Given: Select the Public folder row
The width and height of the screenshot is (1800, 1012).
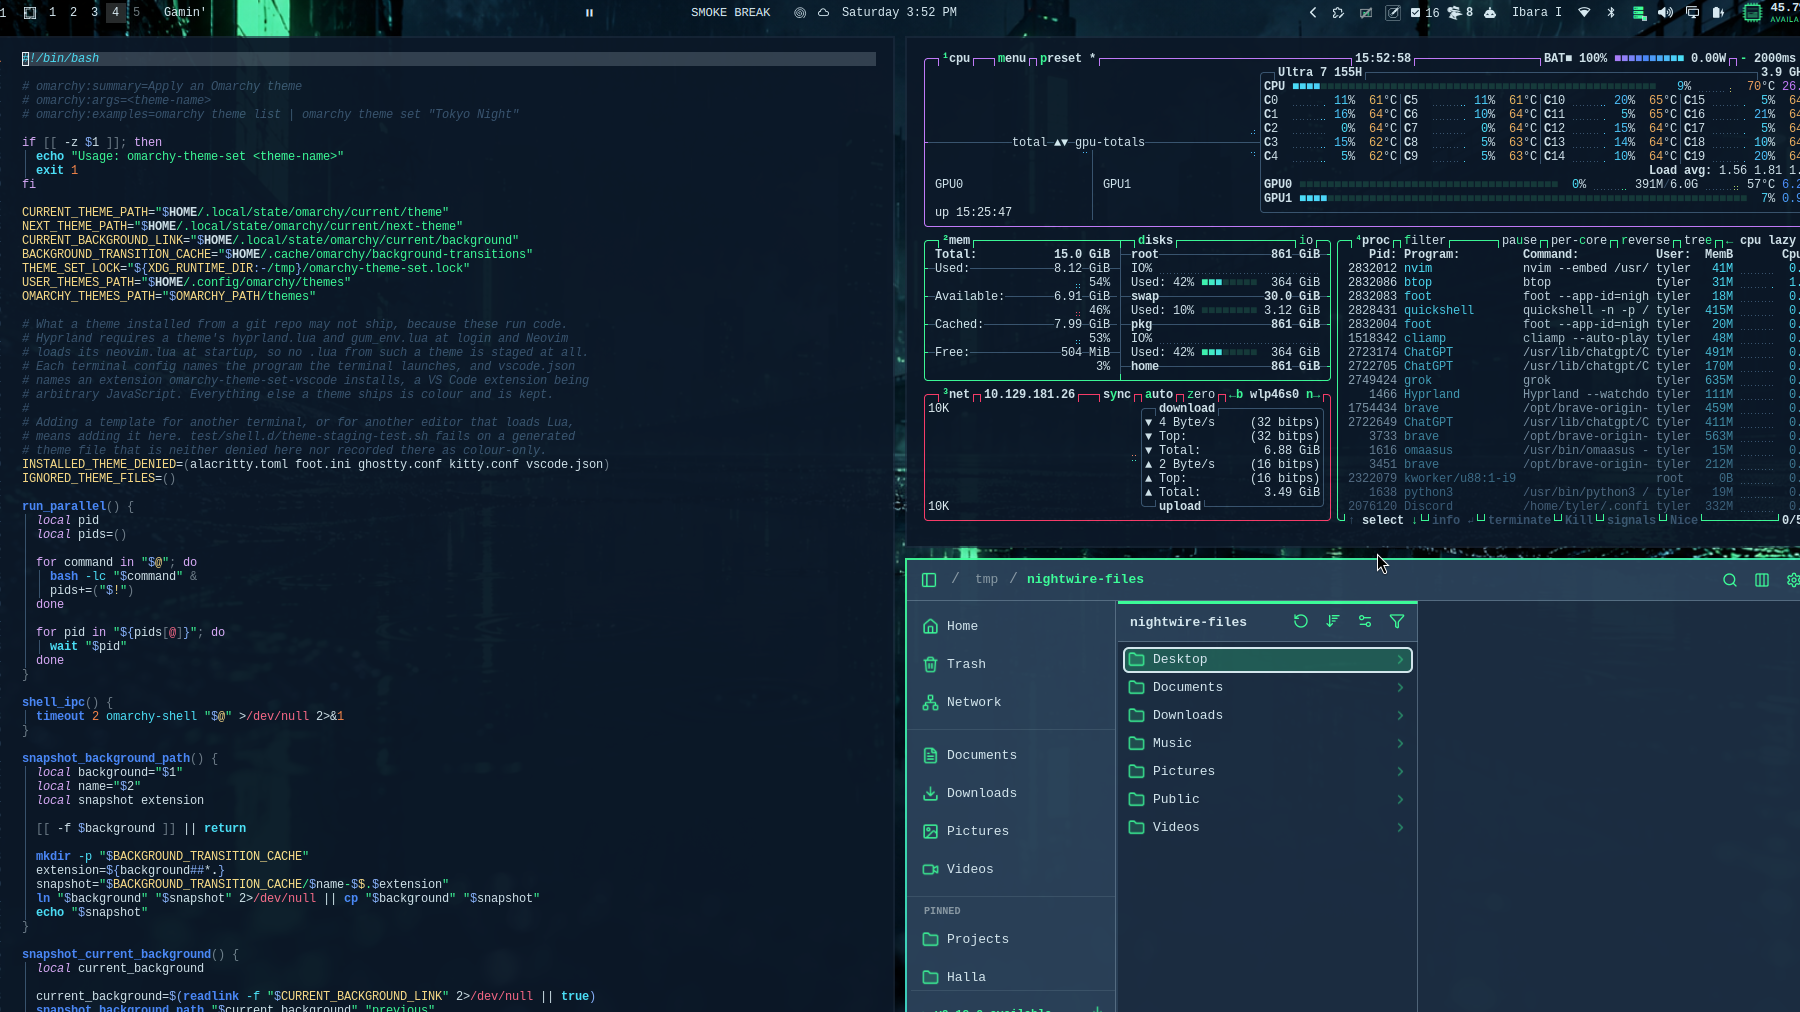Looking at the screenshot, I should (1268, 799).
